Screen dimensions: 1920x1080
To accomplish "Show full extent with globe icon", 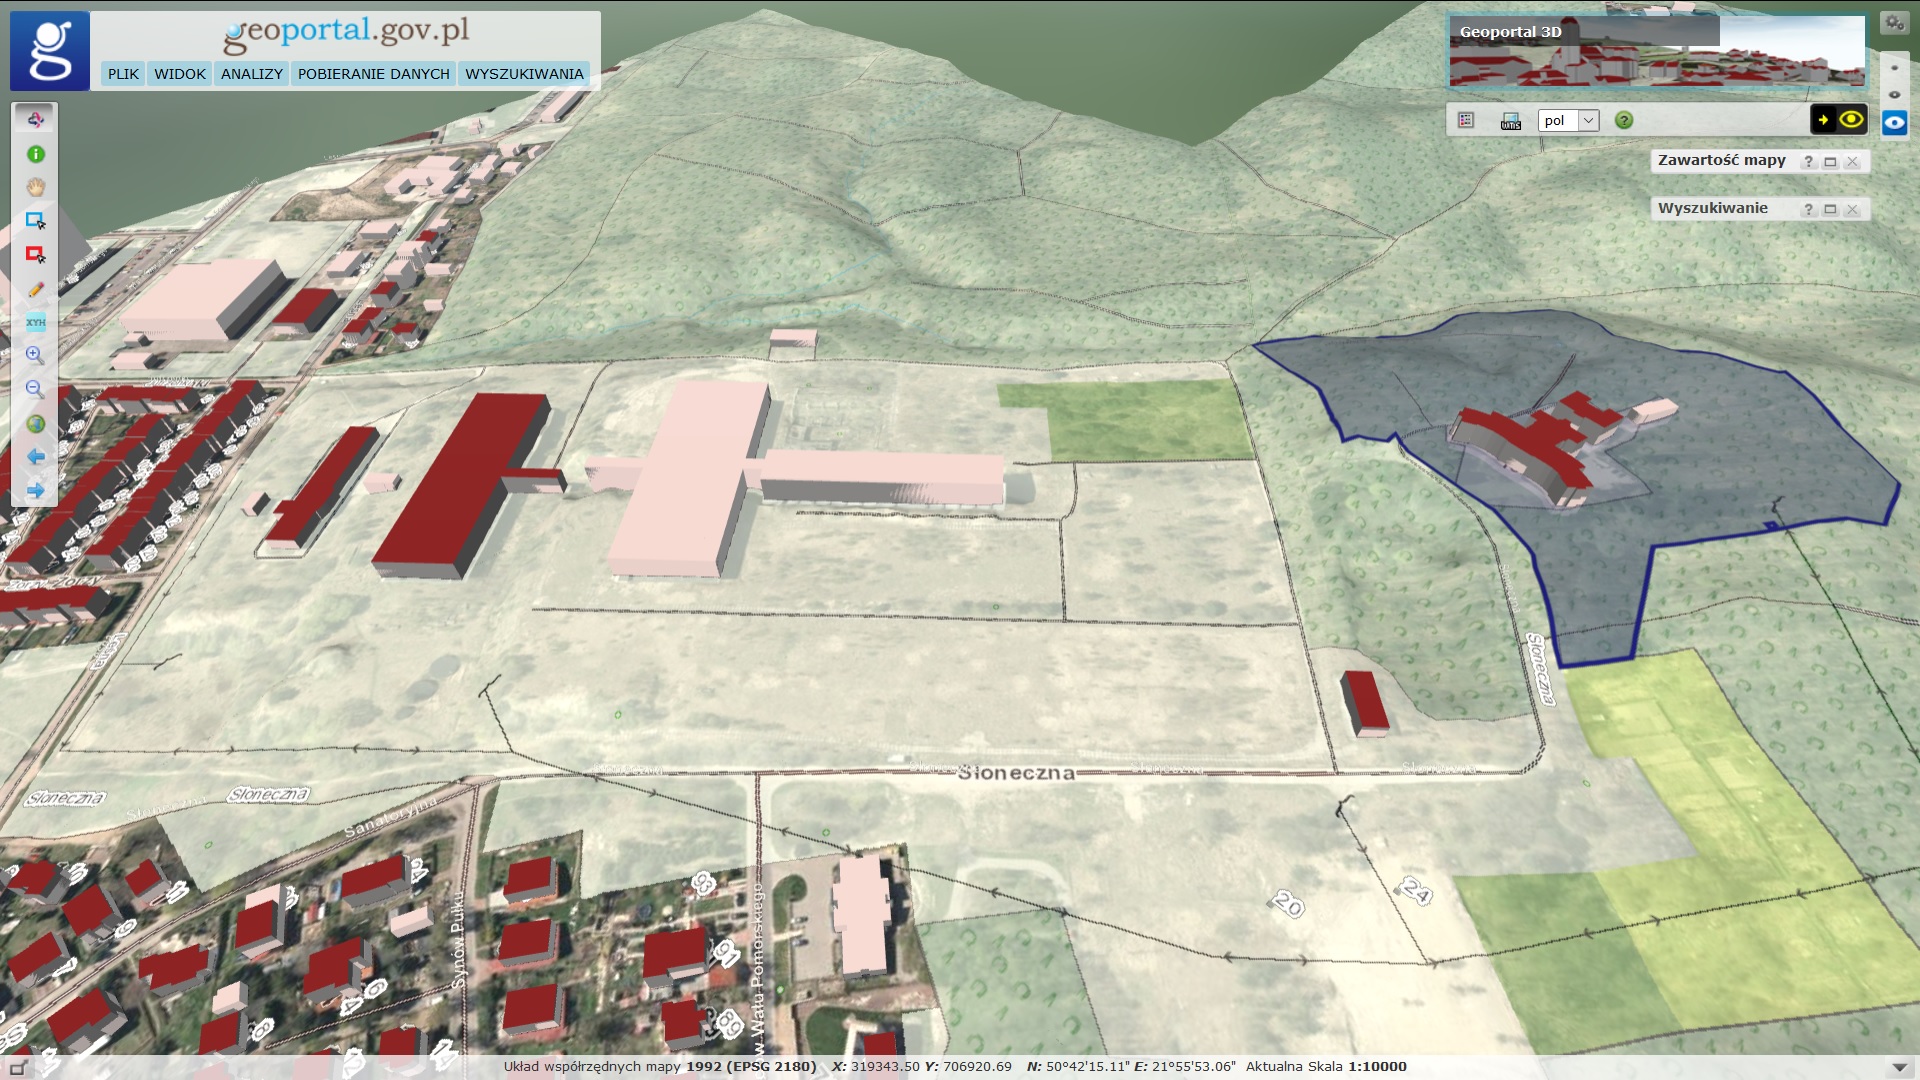I will coord(35,423).
